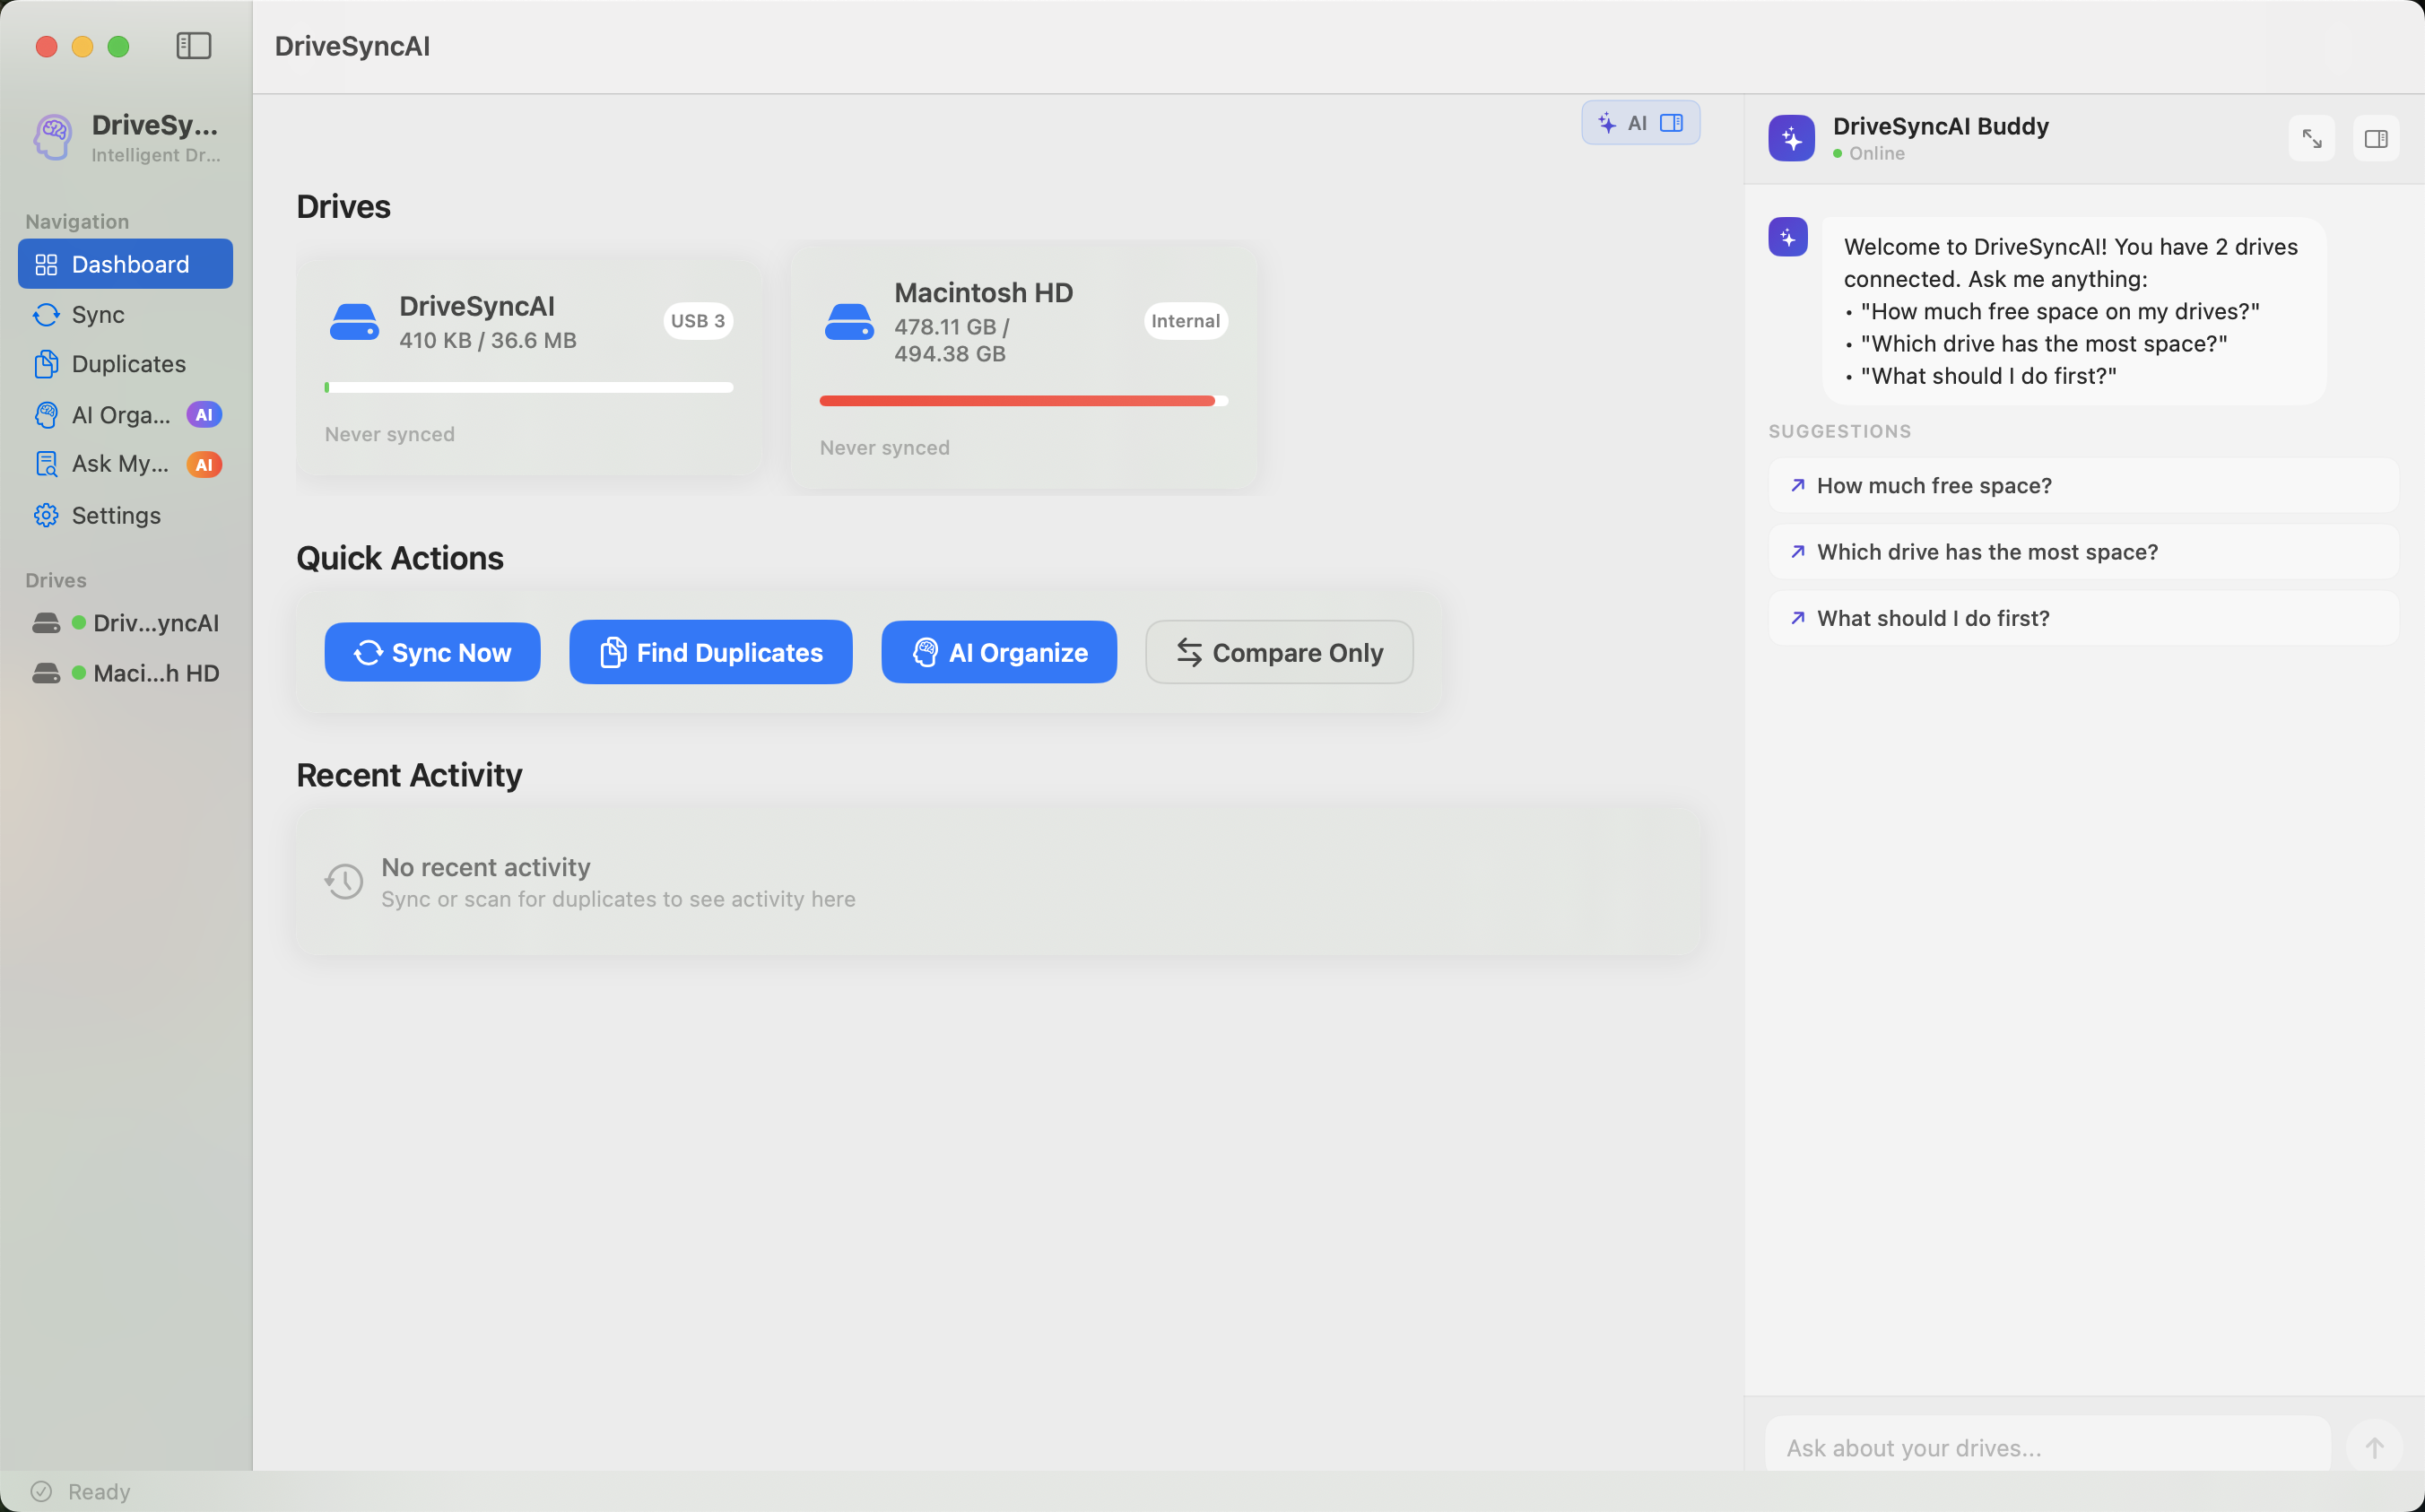Click the Sync arrows sidebar icon

coord(46,315)
